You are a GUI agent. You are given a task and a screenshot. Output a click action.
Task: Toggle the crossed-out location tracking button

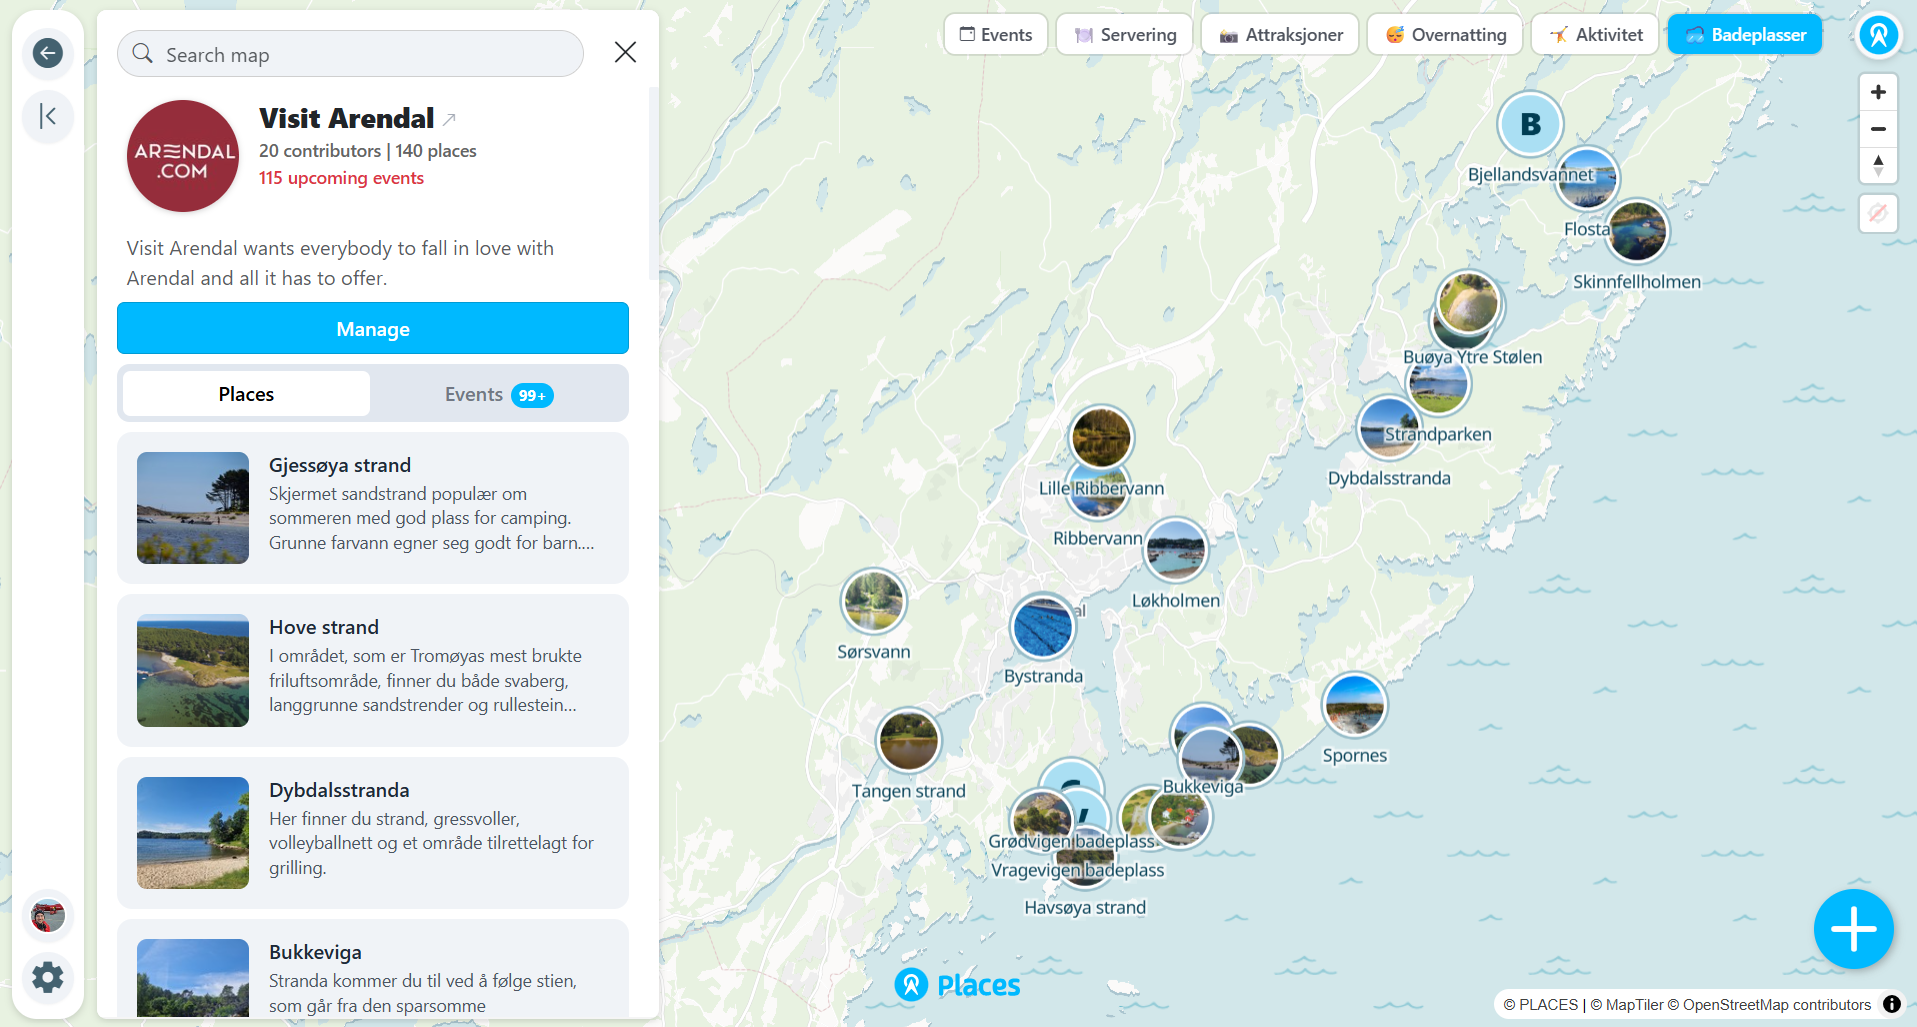(1878, 213)
